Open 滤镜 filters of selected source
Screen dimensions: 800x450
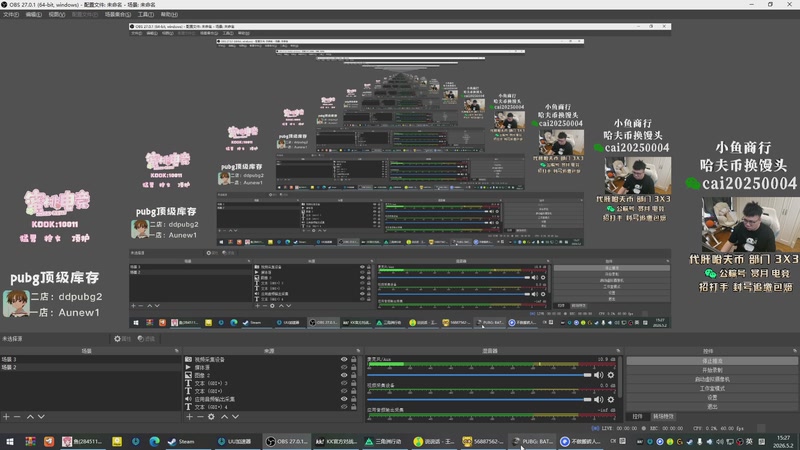tap(146, 339)
